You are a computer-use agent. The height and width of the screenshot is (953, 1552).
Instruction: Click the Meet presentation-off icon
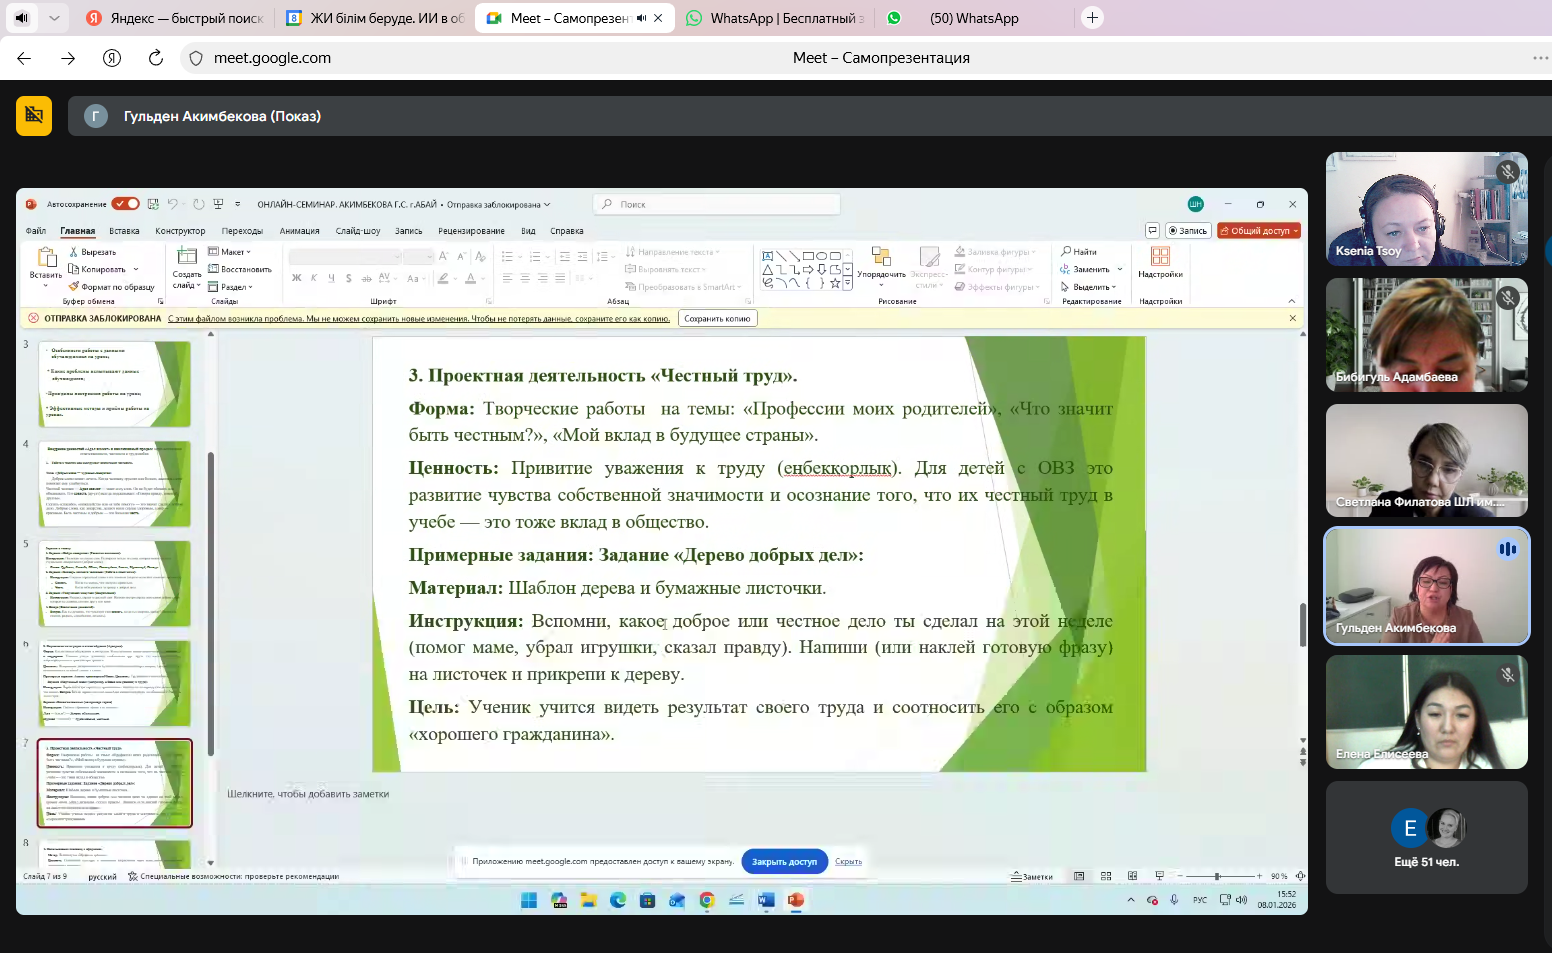tap(34, 115)
